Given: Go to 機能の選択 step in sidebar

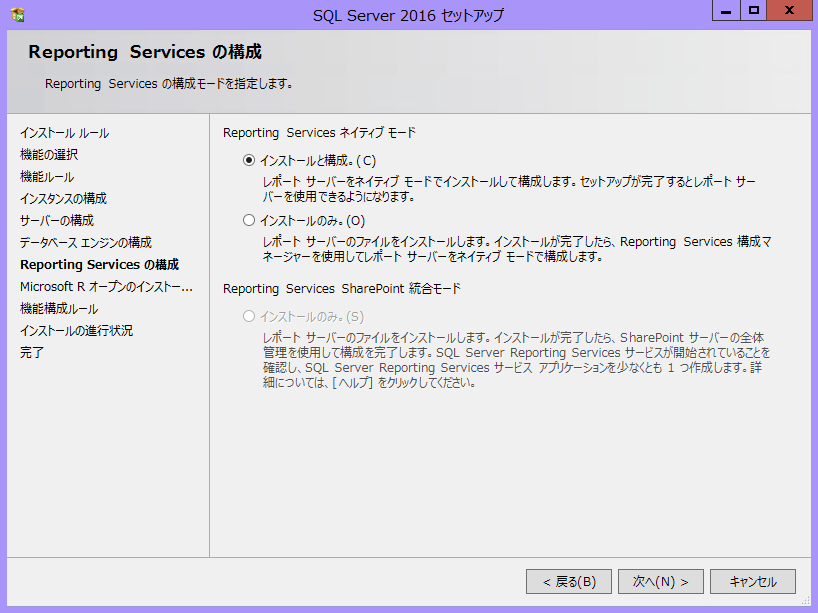Looking at the screenshot, I should (49, 155).
